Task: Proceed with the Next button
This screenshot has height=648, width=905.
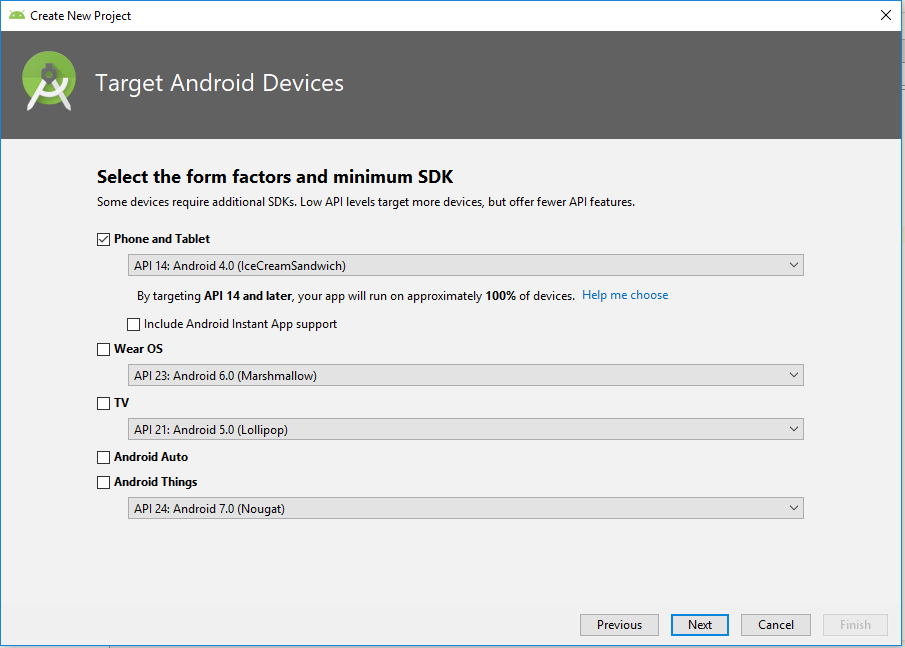Action: pos(700,625)
